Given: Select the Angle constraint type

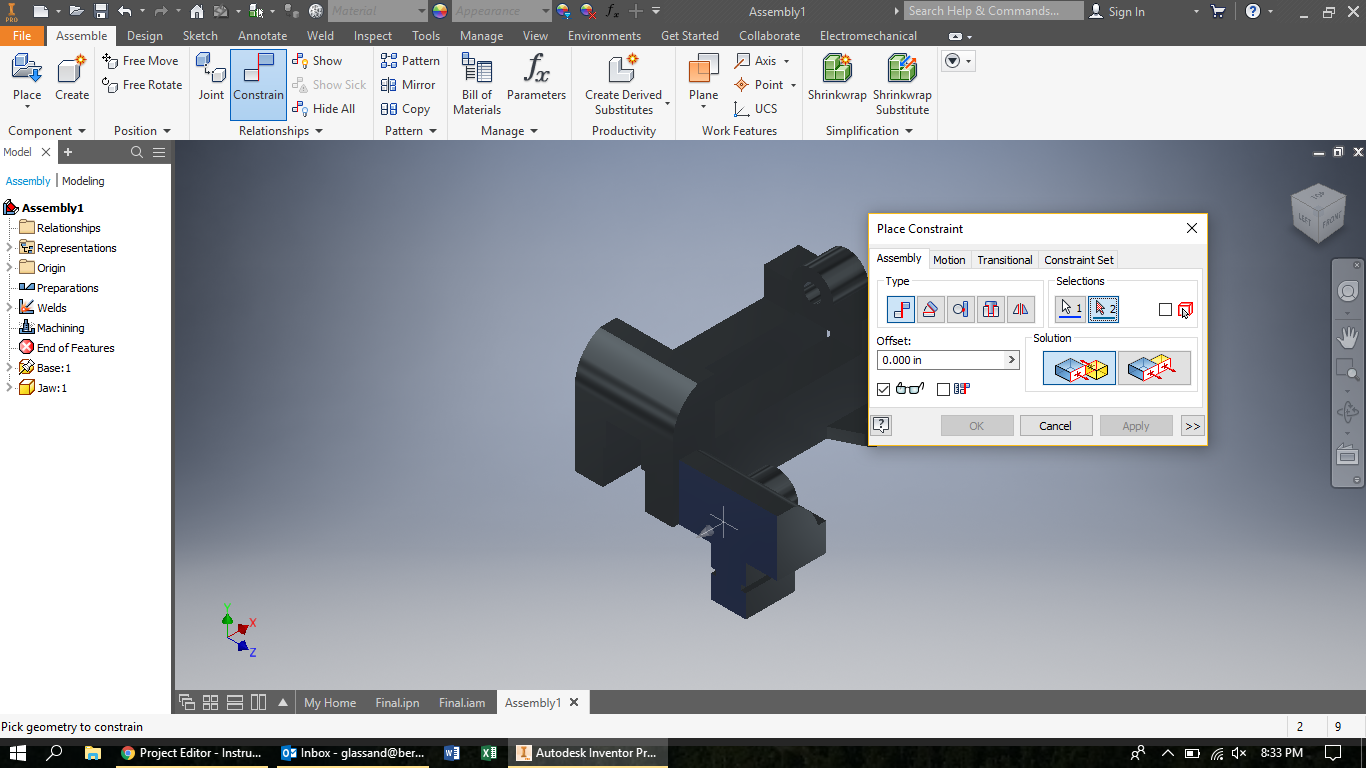Looking at the screenshot, I should tap(931, 309).
